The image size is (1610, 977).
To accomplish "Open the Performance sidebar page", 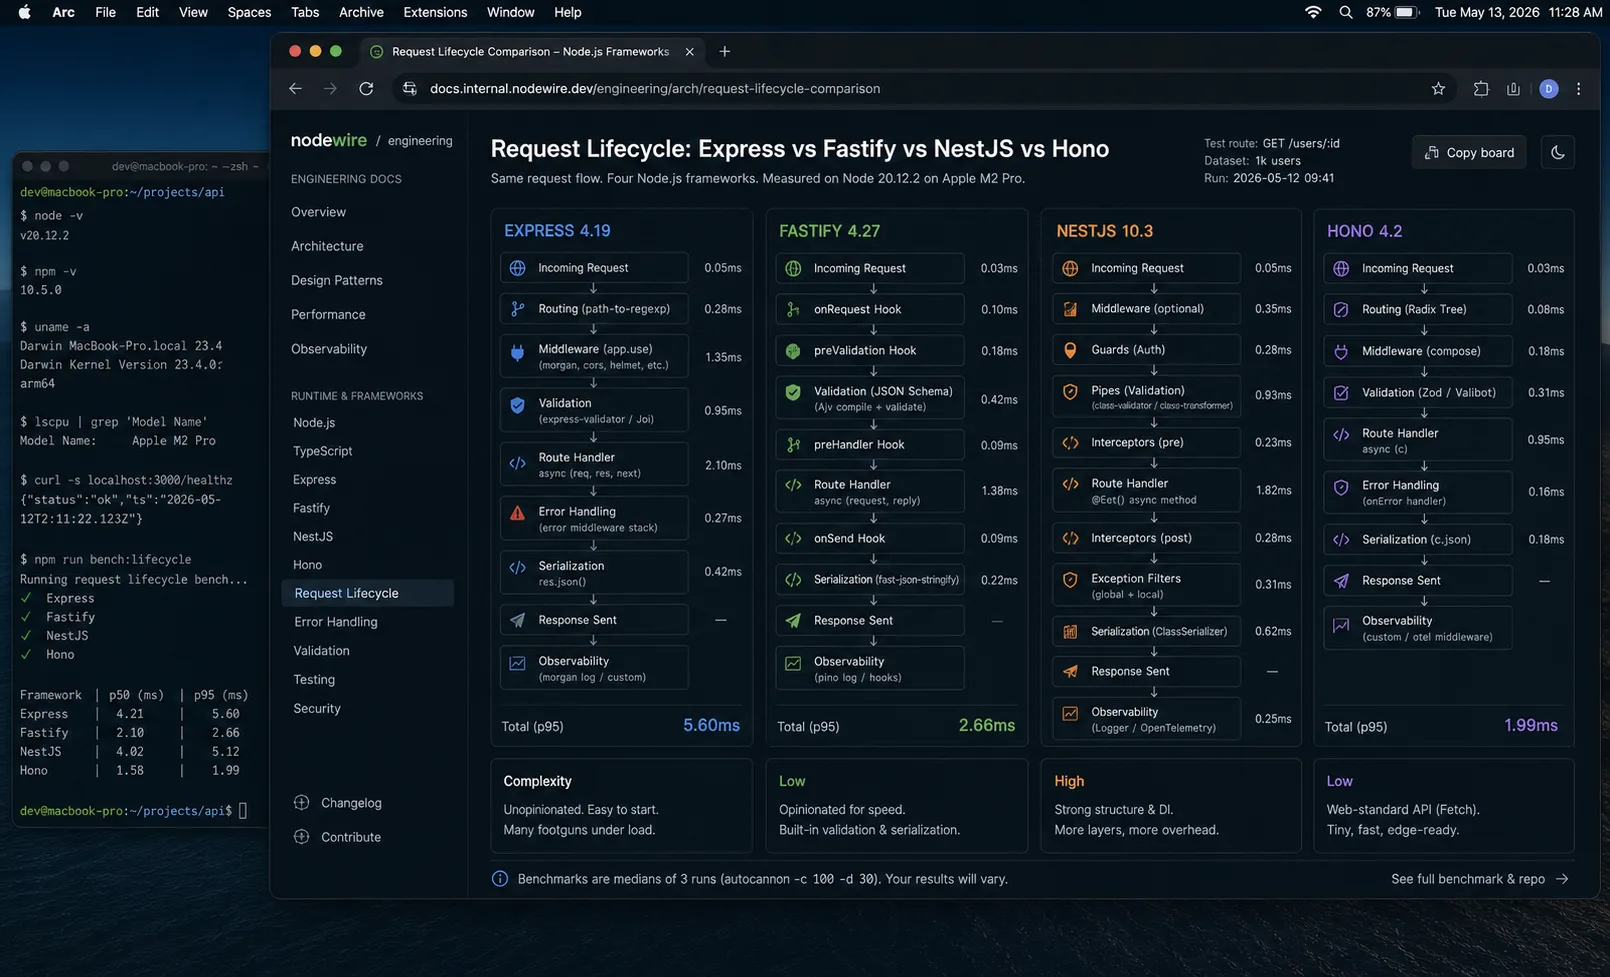I will [328, 314].
